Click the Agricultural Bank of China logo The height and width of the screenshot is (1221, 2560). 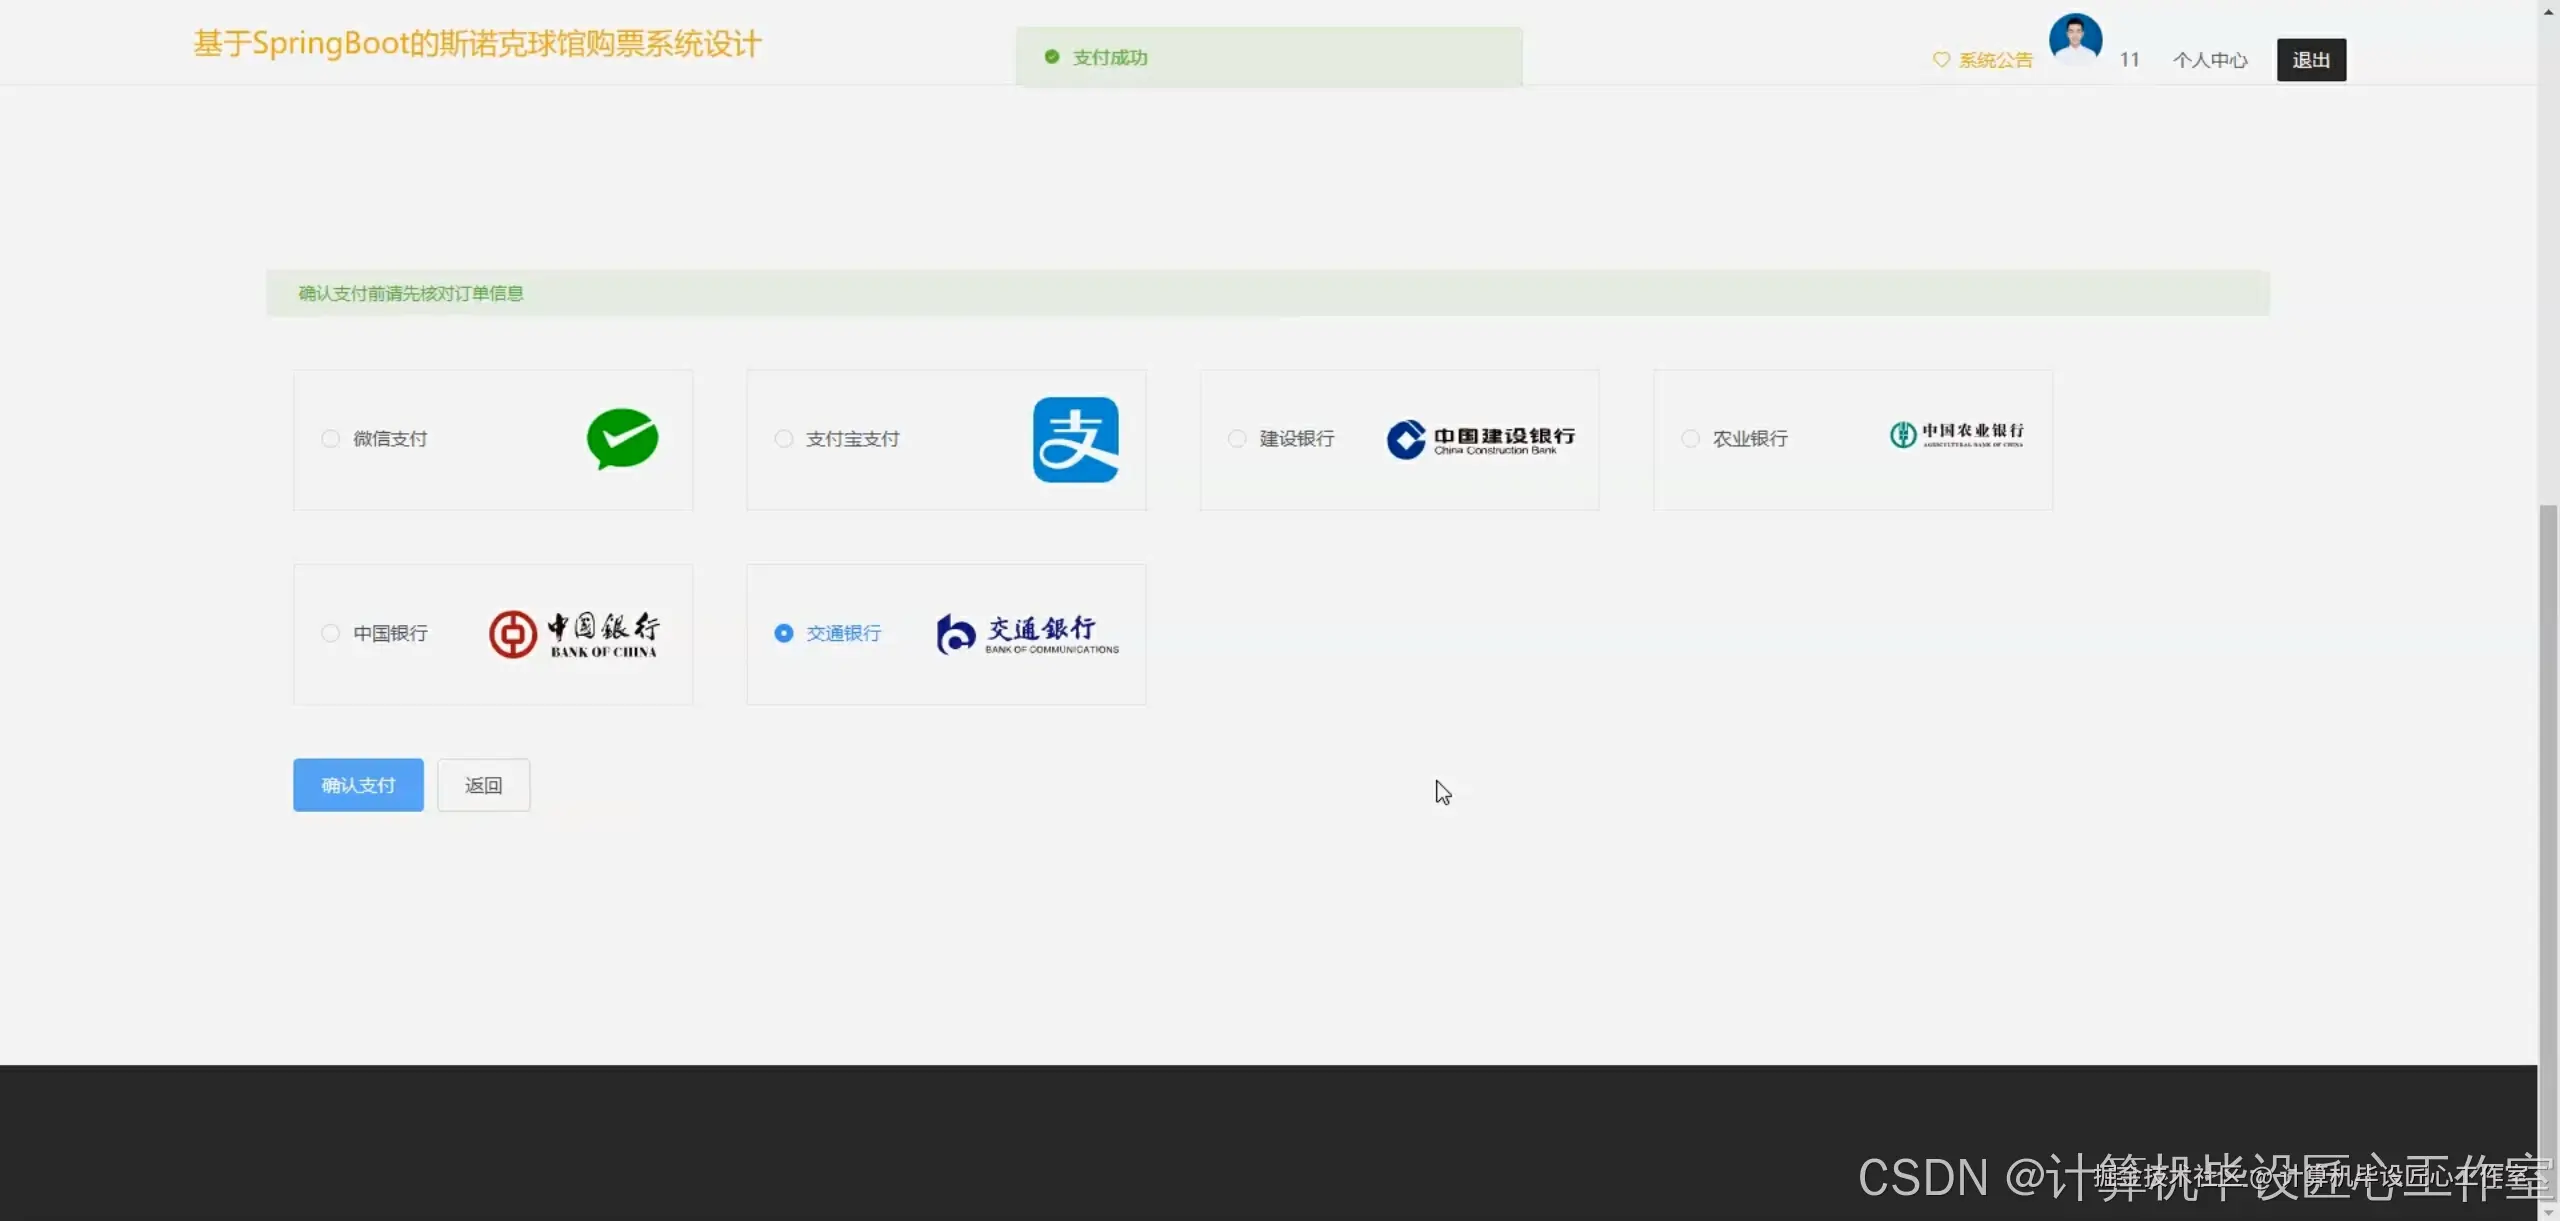[1955, 436]
